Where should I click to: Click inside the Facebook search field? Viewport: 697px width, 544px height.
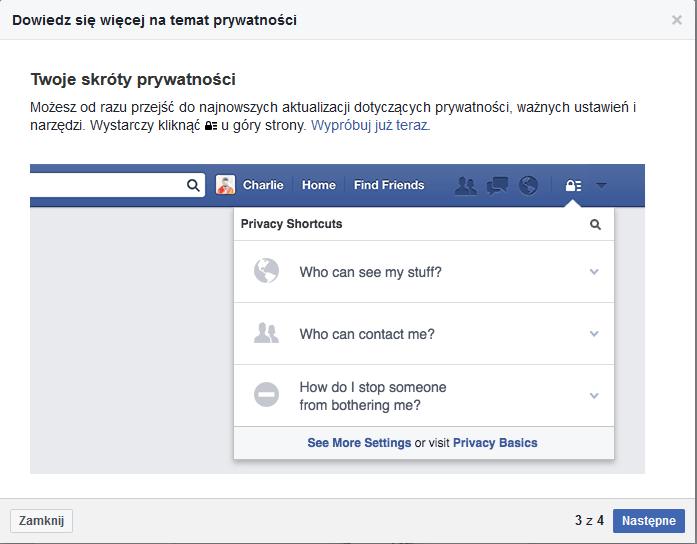coord(117,185)
